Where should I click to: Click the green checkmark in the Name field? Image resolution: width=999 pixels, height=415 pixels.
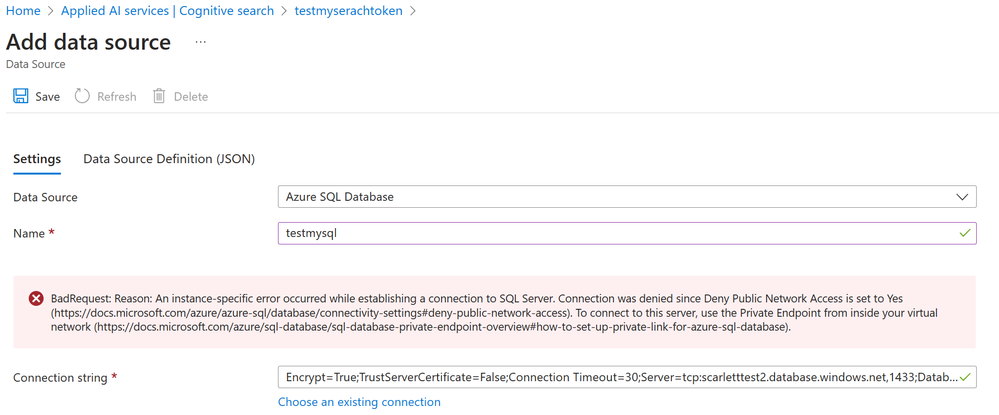pyautogui.click(x=965, y=233)
